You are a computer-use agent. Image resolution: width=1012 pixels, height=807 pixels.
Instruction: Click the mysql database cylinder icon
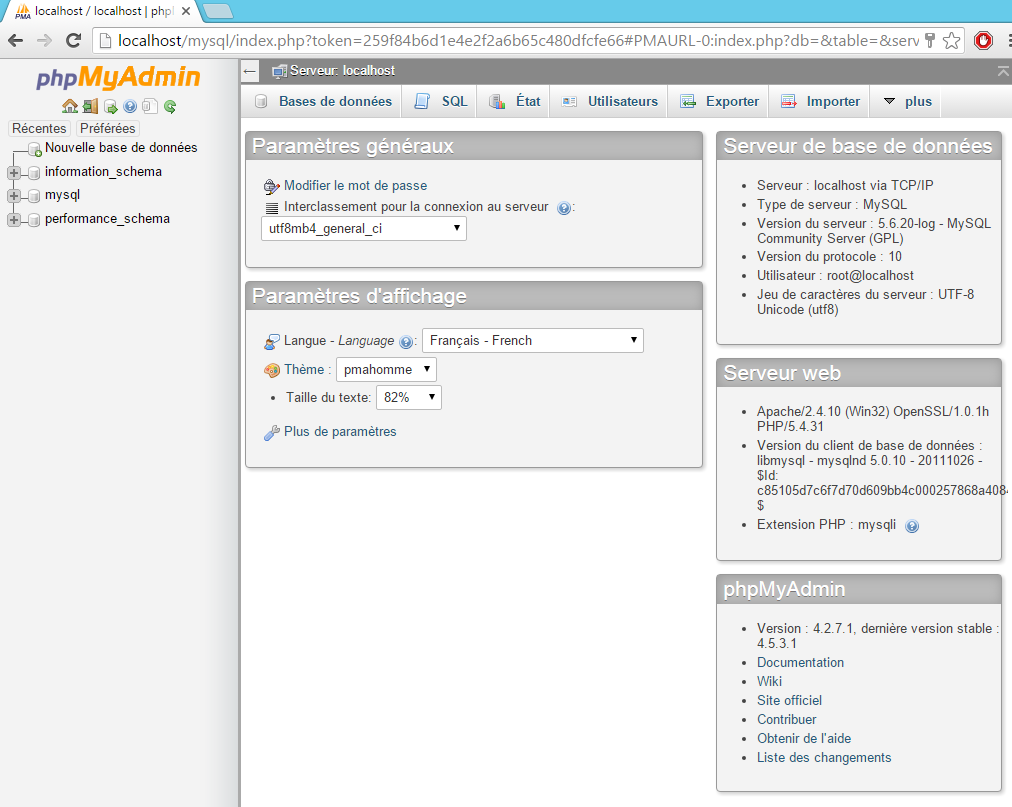(34, 196)
